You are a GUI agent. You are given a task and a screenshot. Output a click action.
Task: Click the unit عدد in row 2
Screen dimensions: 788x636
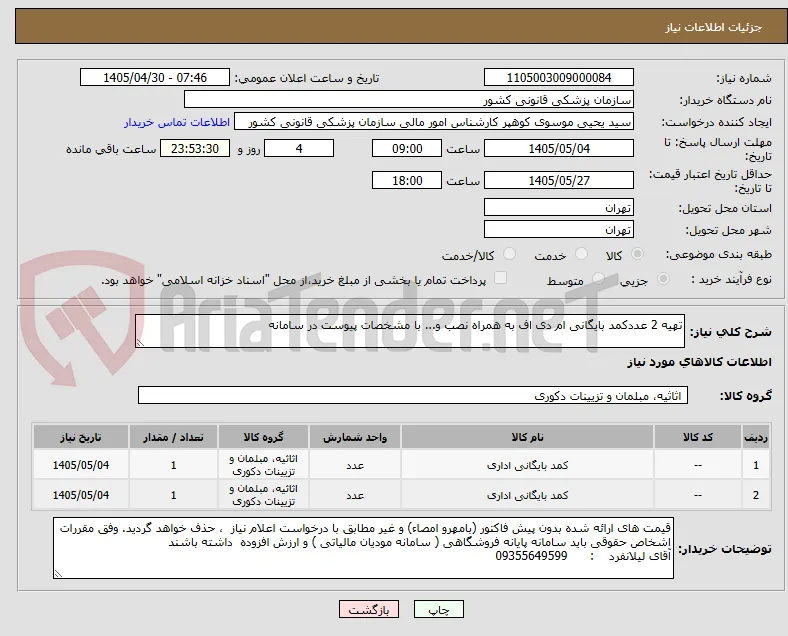[355, 496]
